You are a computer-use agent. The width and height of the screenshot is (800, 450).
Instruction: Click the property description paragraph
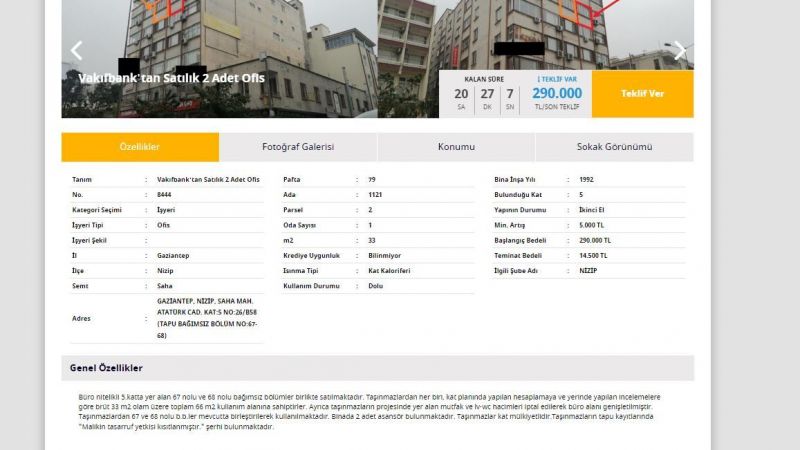370,412
